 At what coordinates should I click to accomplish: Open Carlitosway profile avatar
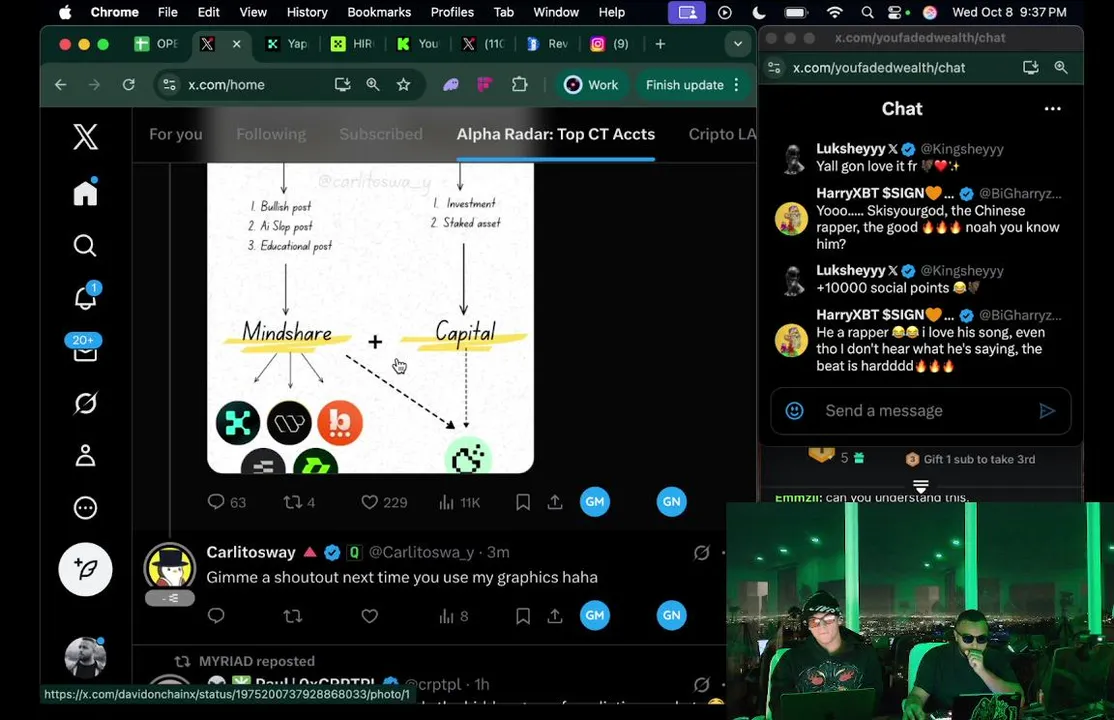pos(170,568)
